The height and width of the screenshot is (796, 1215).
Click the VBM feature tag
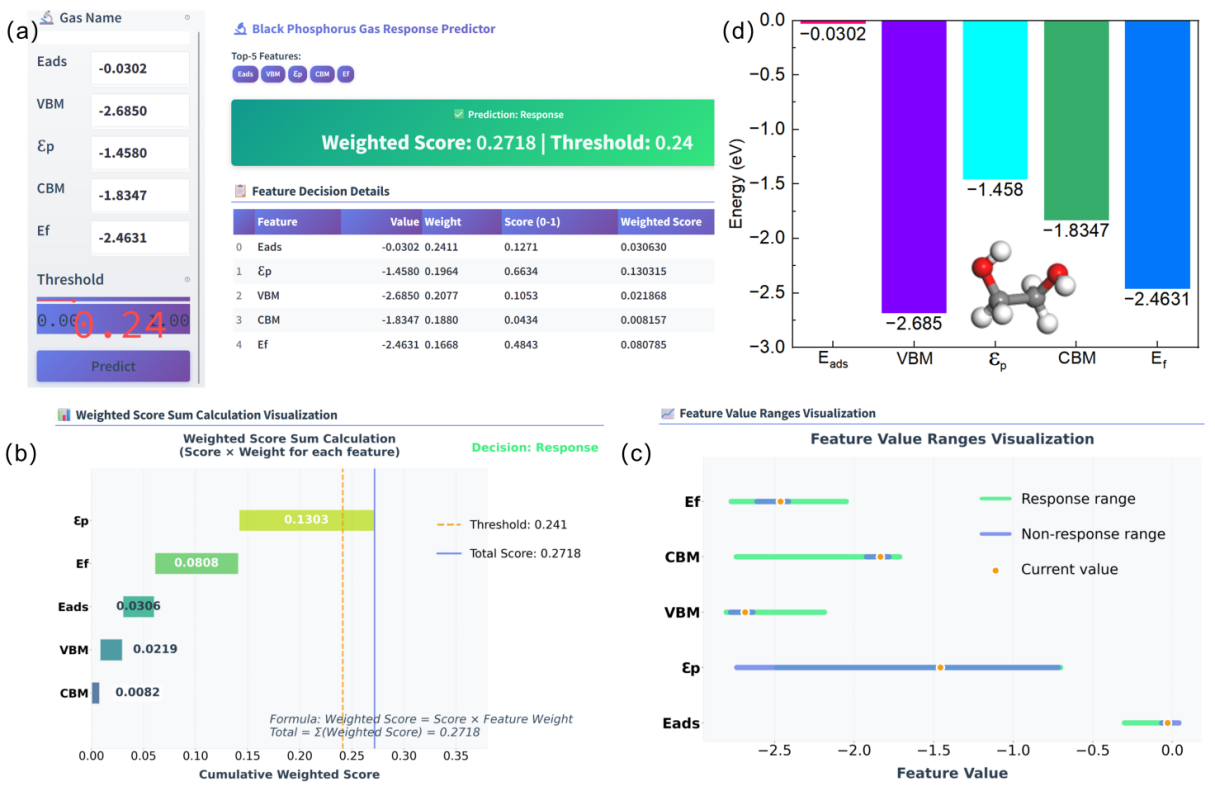[272, 74]
